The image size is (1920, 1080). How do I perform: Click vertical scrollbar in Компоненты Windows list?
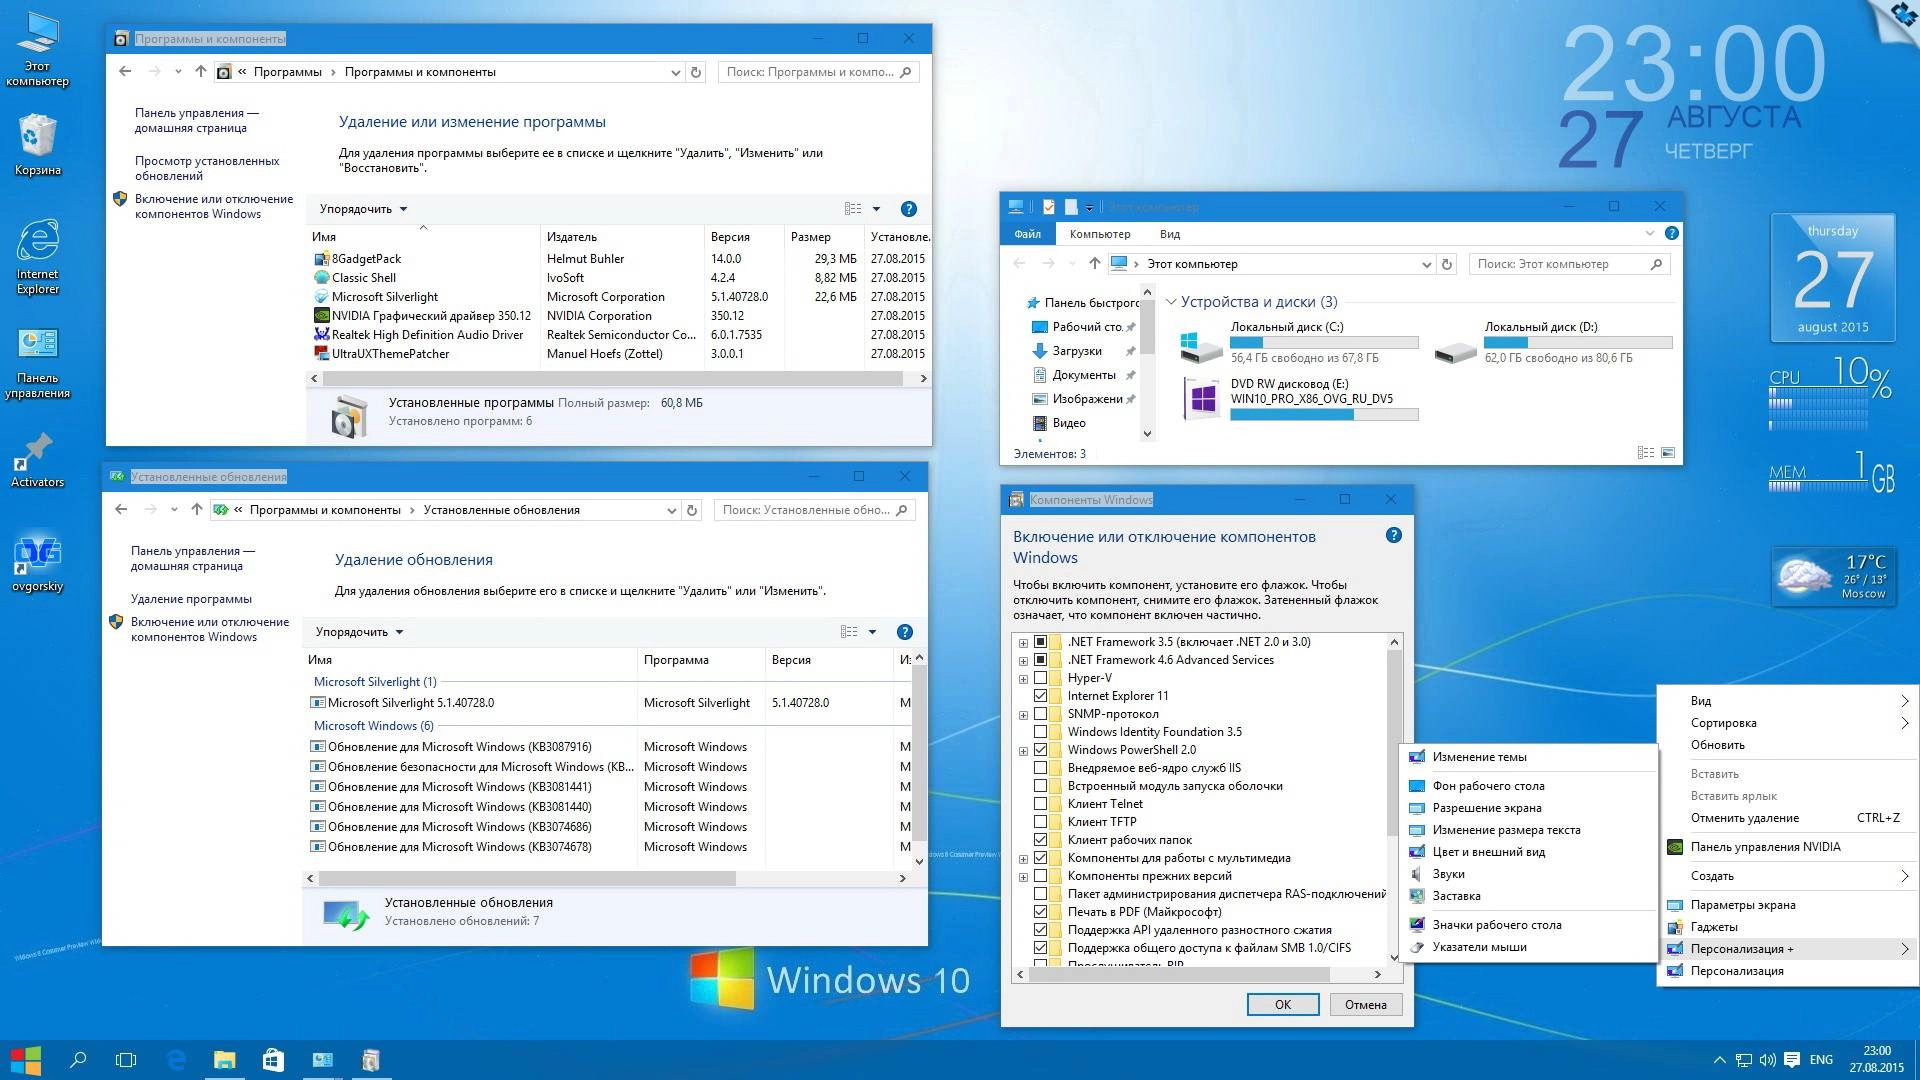click(1394, 744)
